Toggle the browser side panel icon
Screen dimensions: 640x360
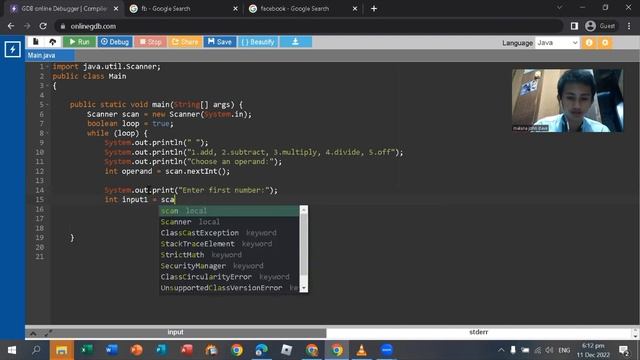[574, 26]
